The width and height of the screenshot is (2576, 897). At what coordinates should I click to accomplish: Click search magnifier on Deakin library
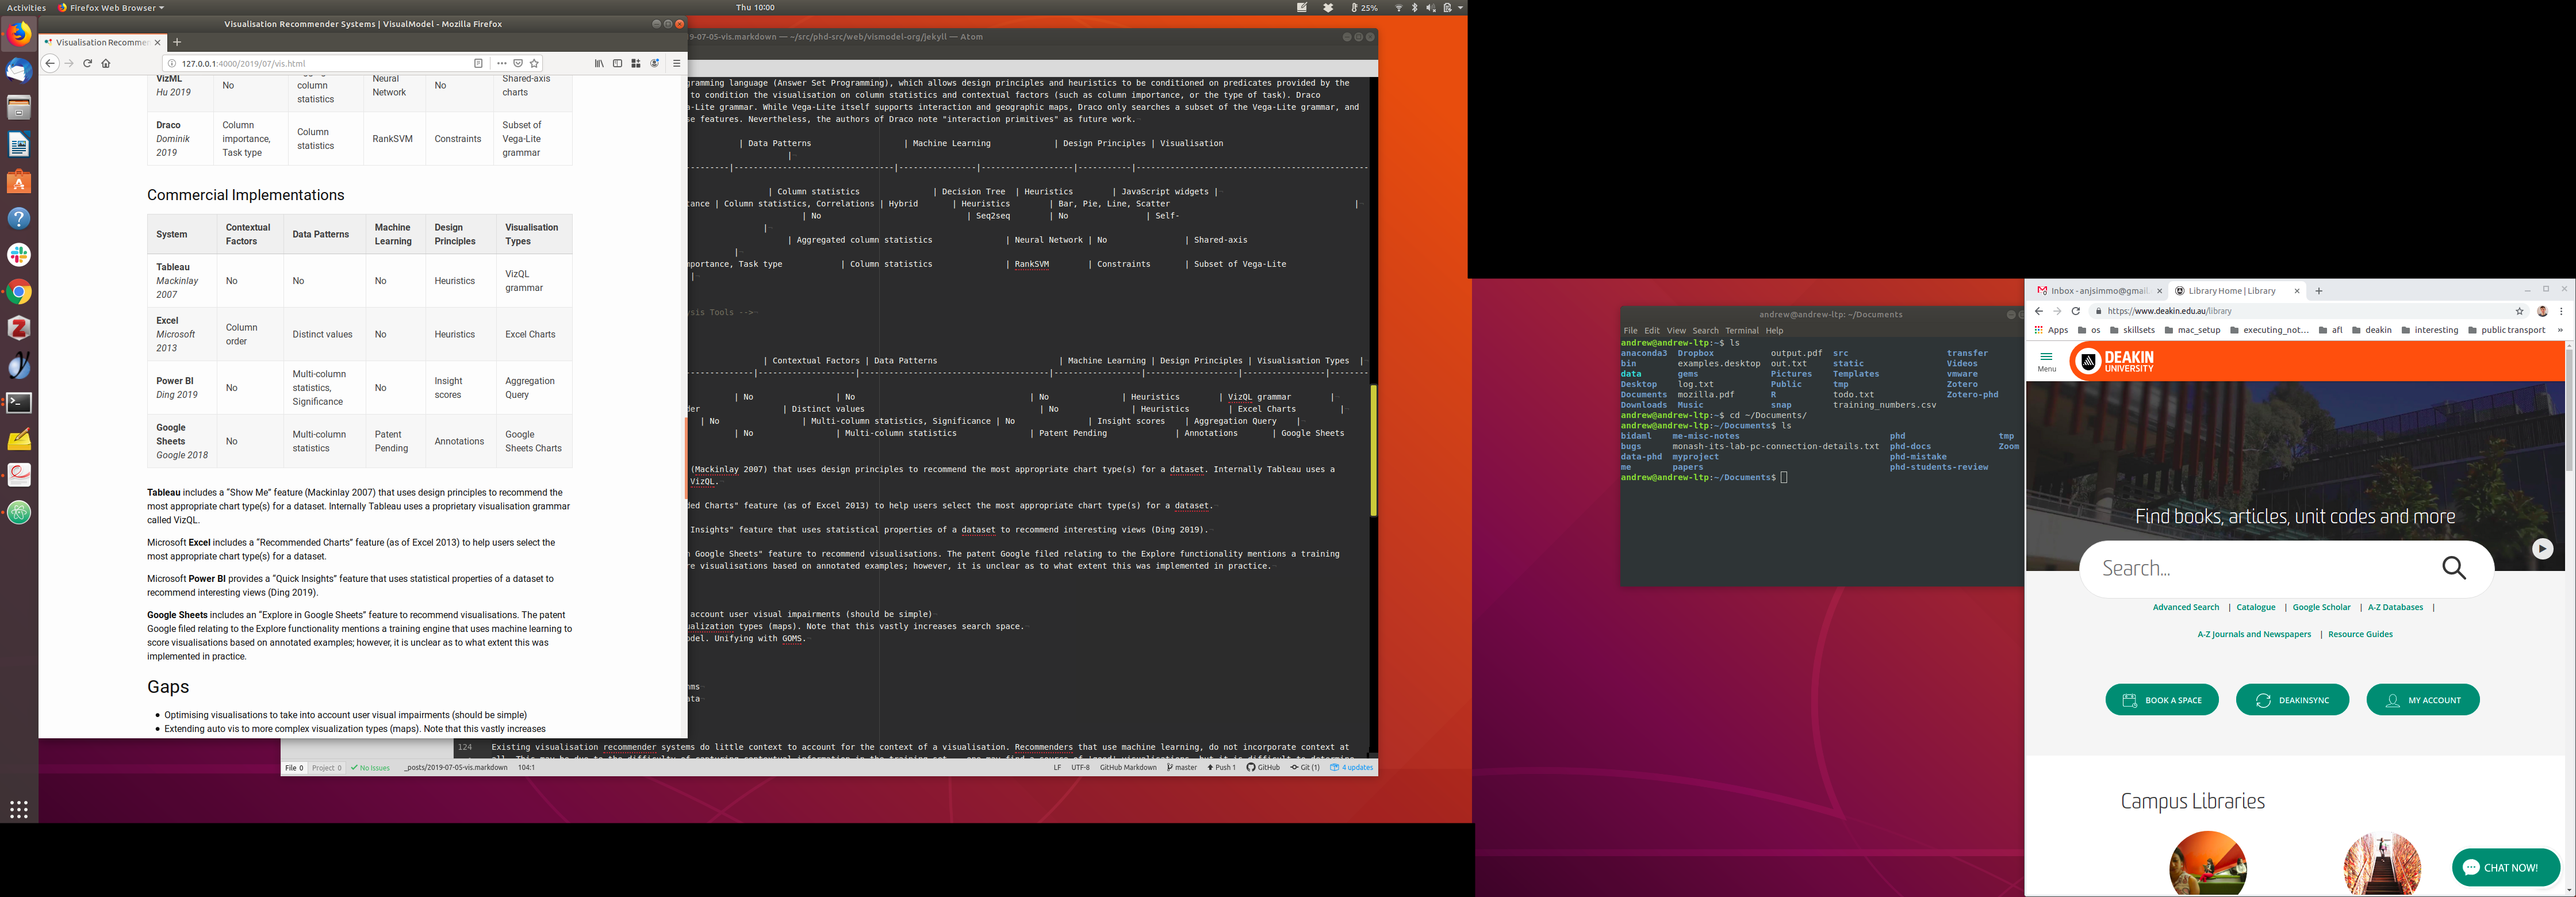2454,568
